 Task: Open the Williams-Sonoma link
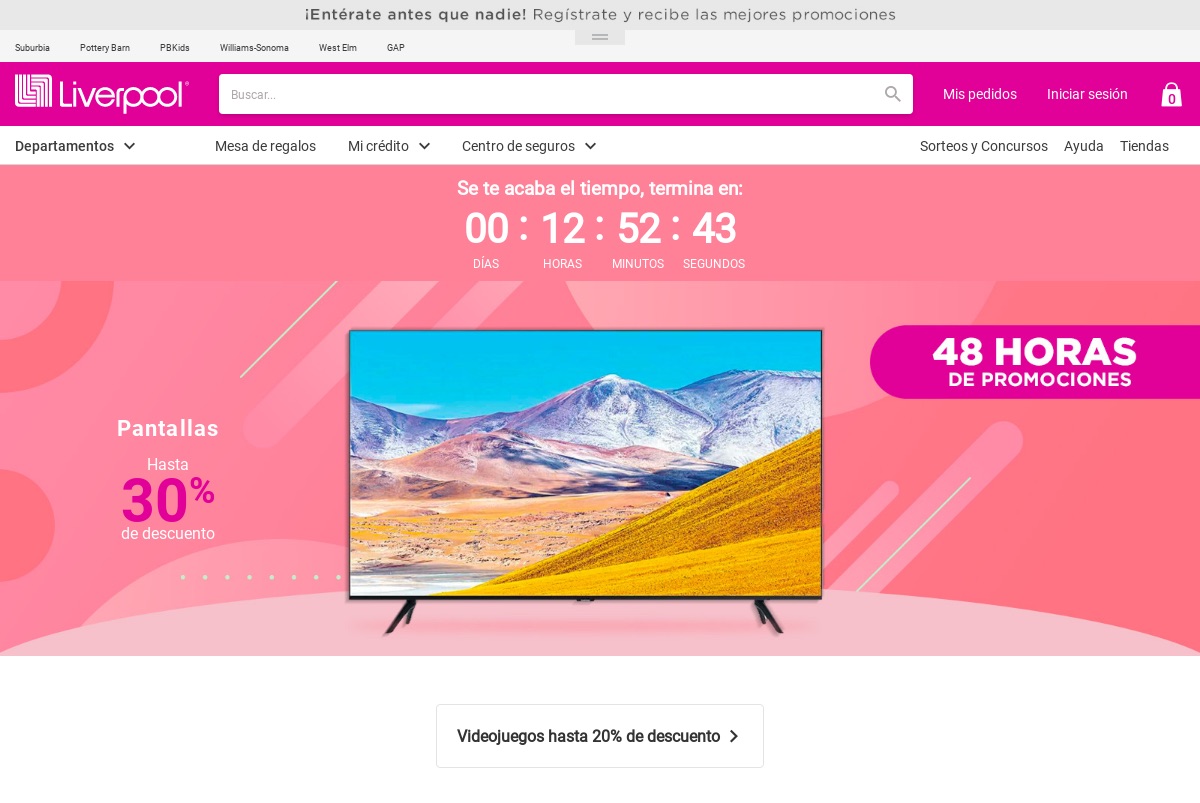point(254,48)
